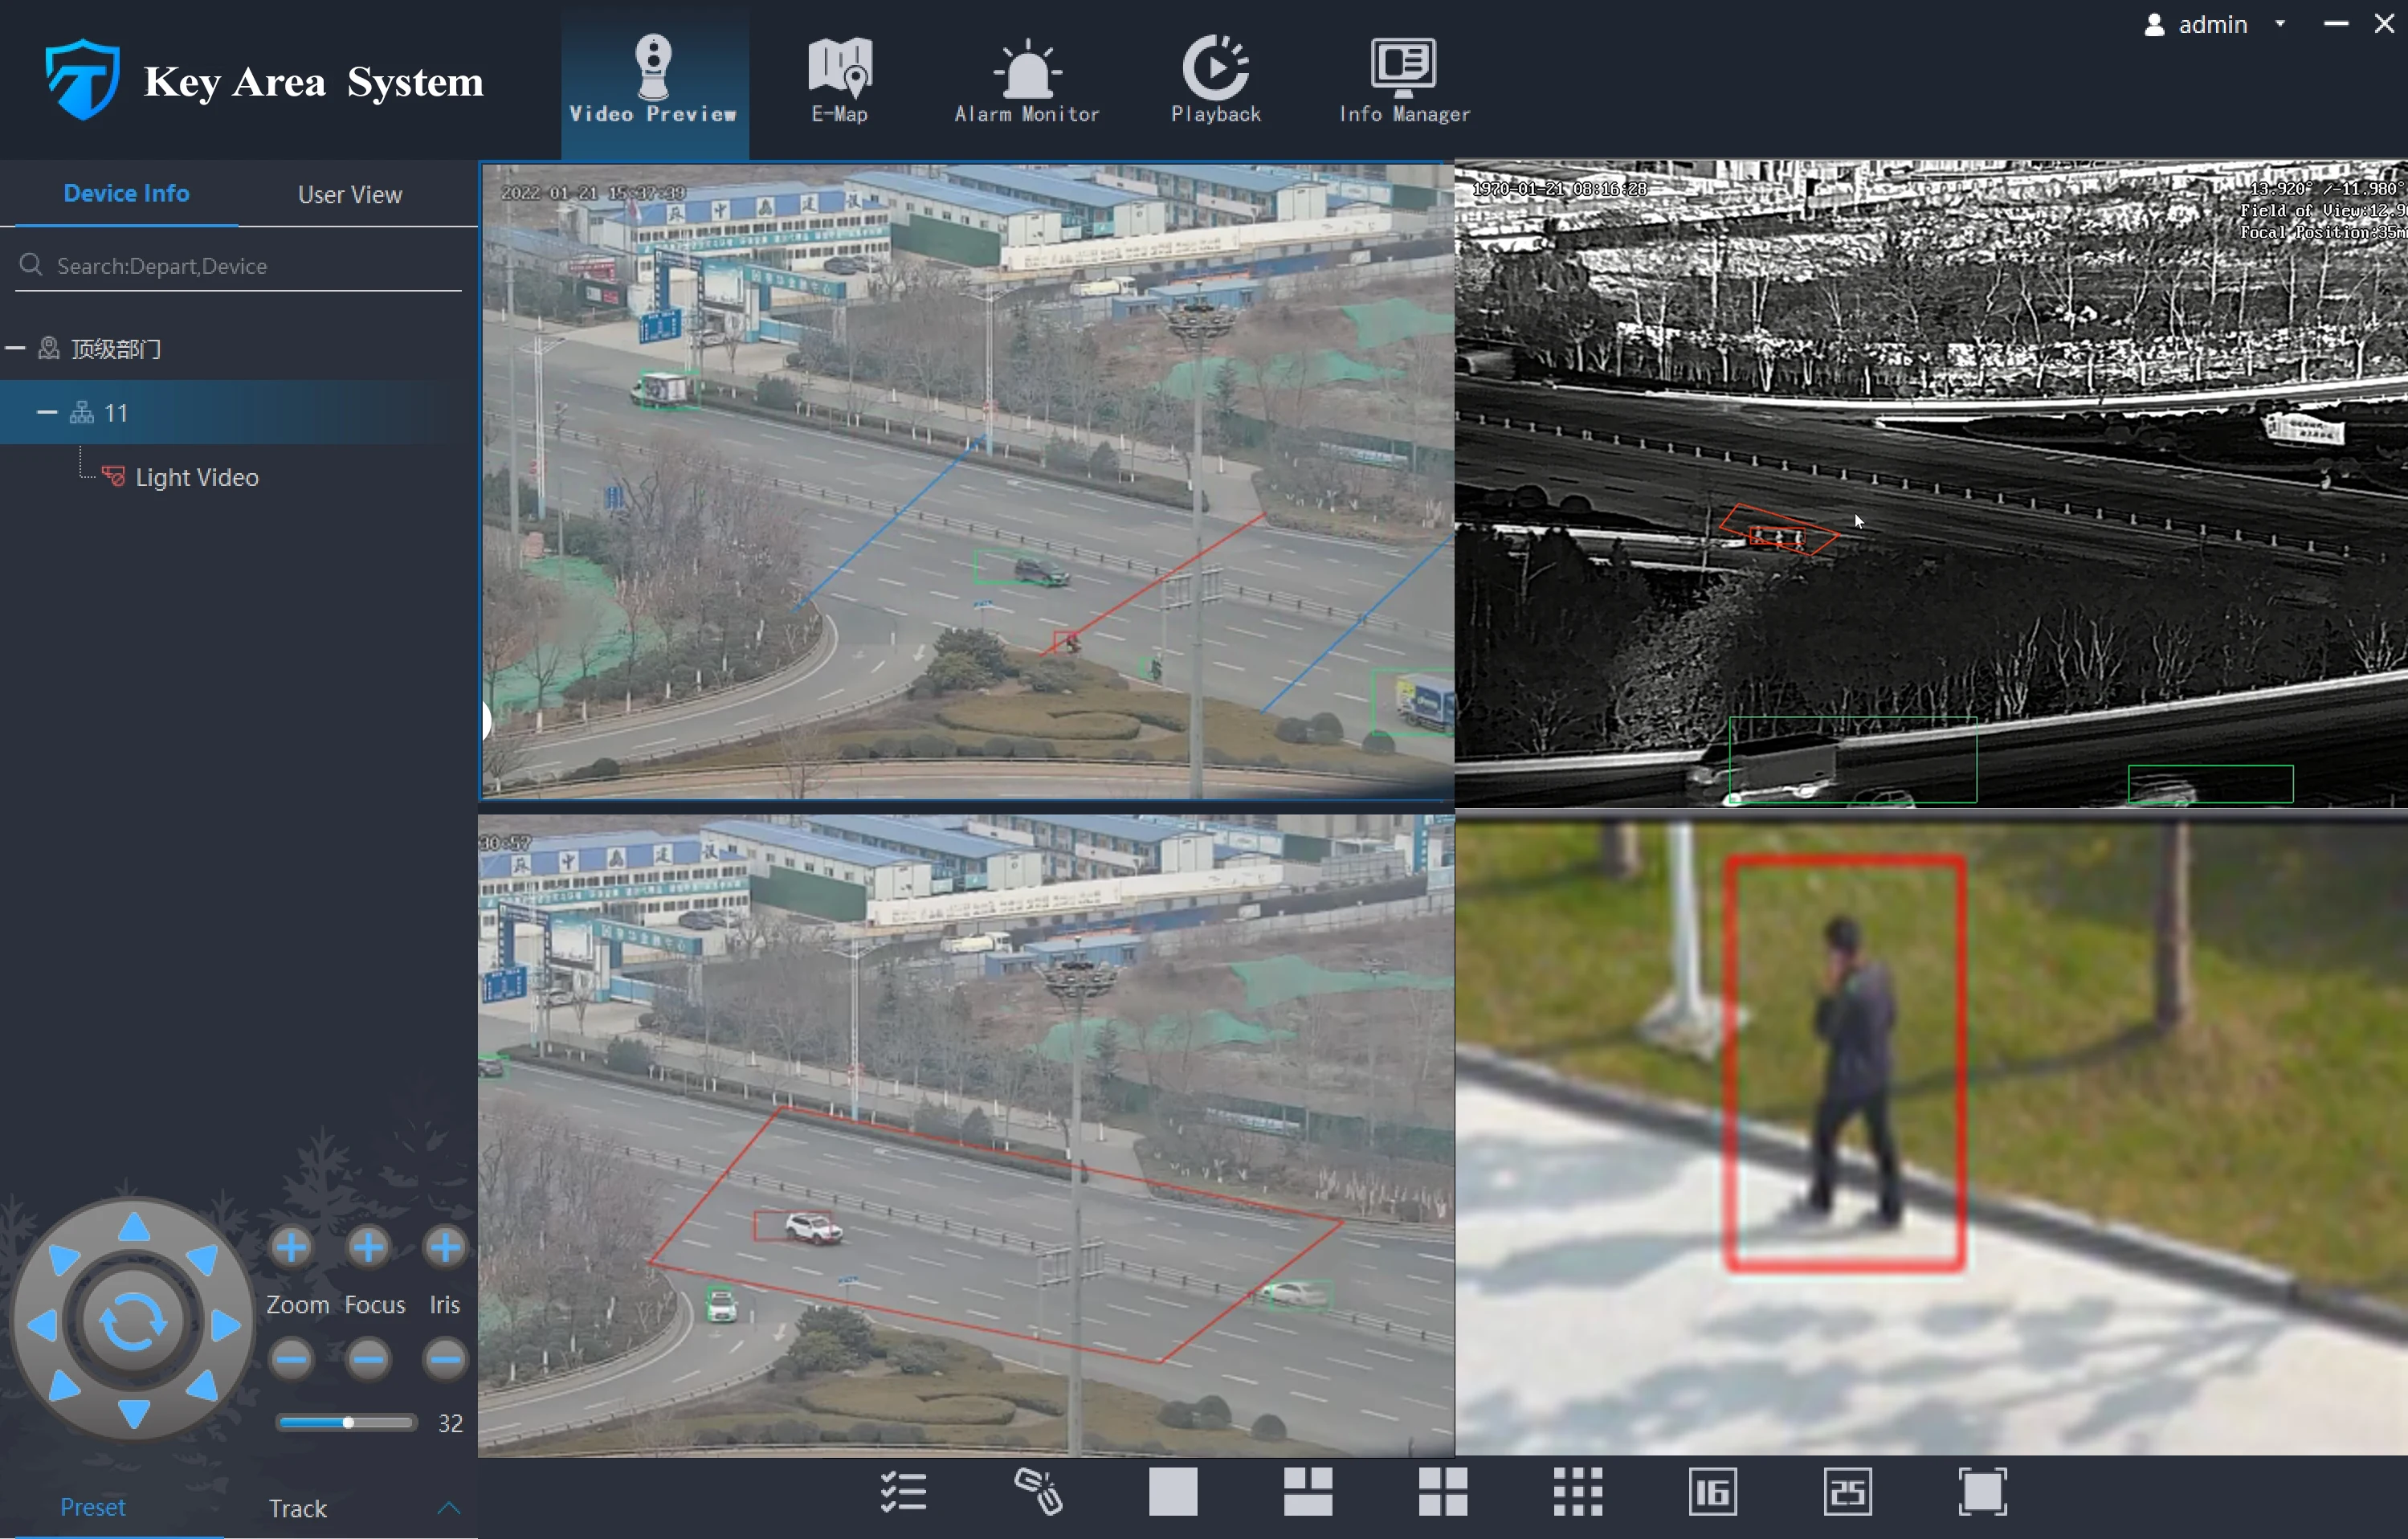Open the Alarm Monitor panel
The width and height of the screenshot is (2408, 1539).
point(1025,77)
